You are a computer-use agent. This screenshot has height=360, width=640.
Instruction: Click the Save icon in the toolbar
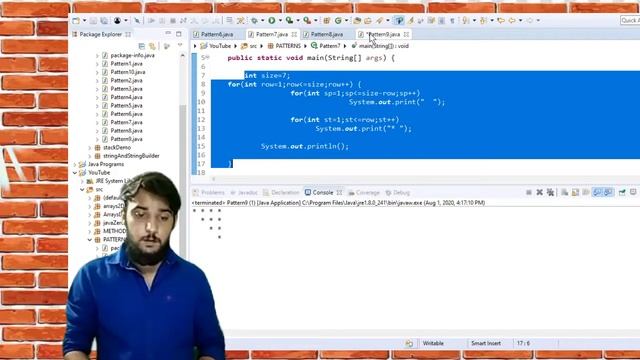93,20
